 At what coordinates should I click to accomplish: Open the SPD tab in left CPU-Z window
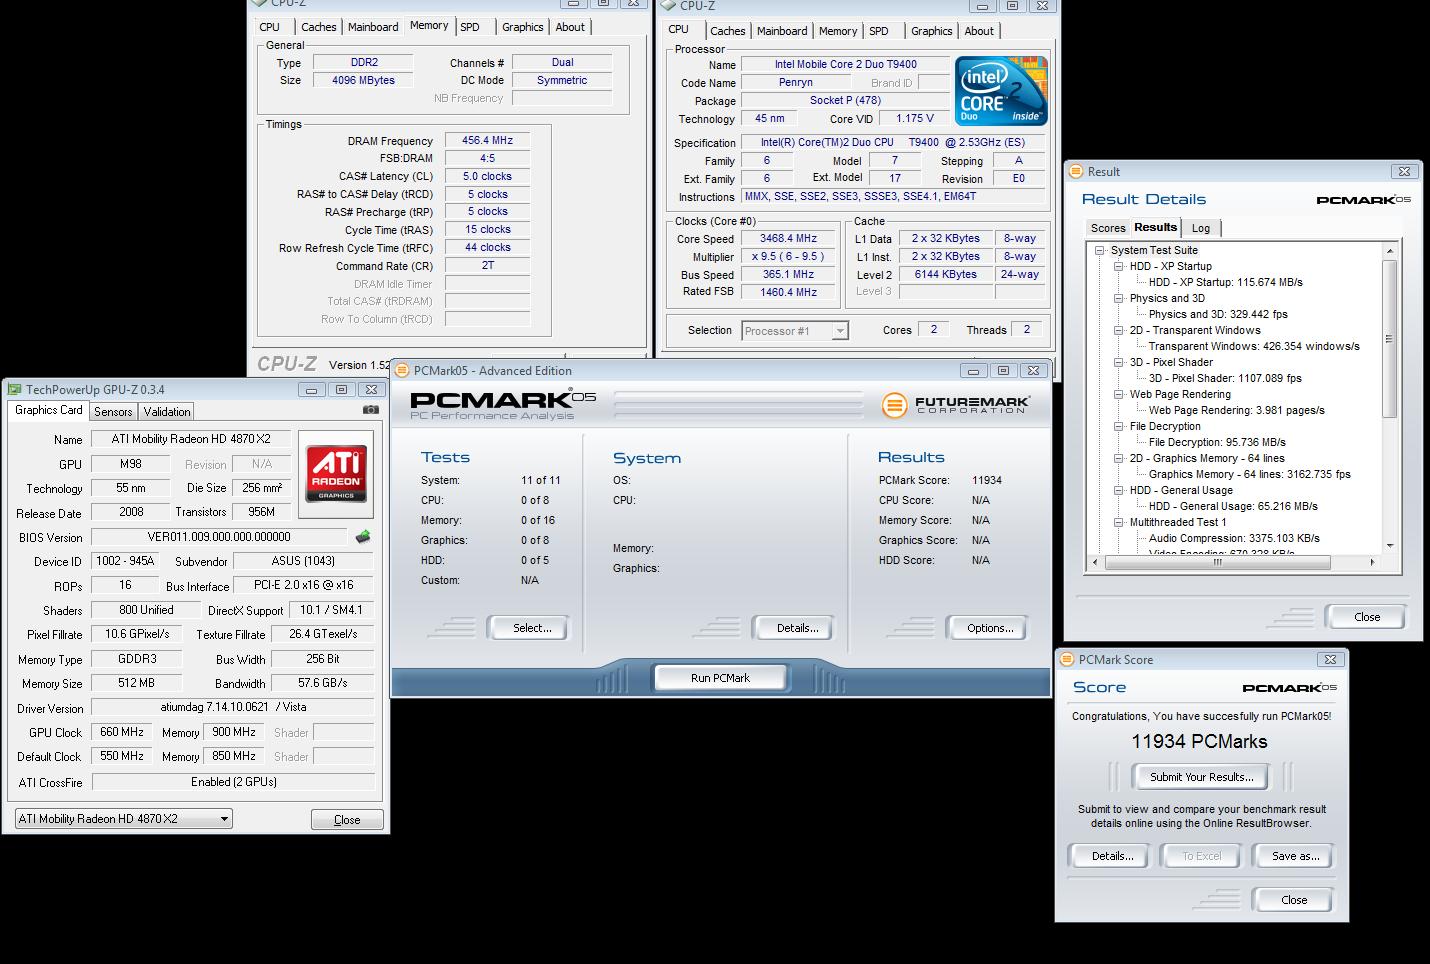[x=470, y=27]
